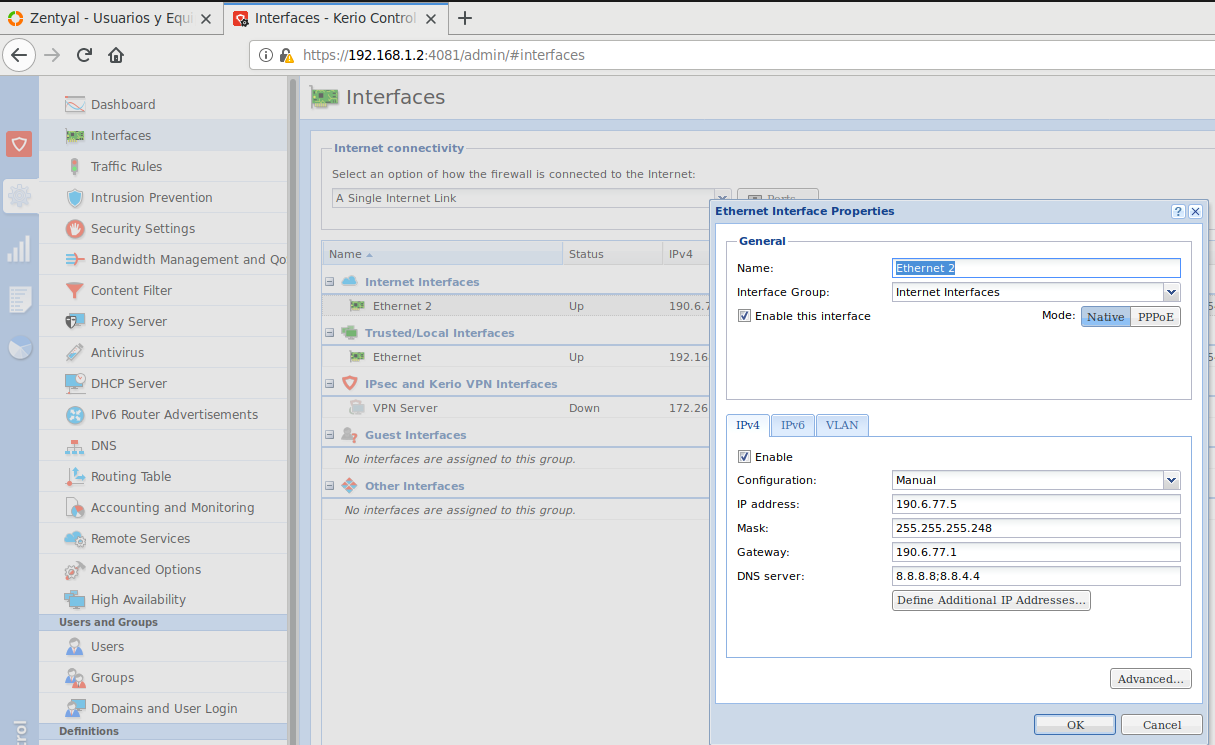
Task: Select the Traffic Rules traffic-light icon
Action: 75,166
